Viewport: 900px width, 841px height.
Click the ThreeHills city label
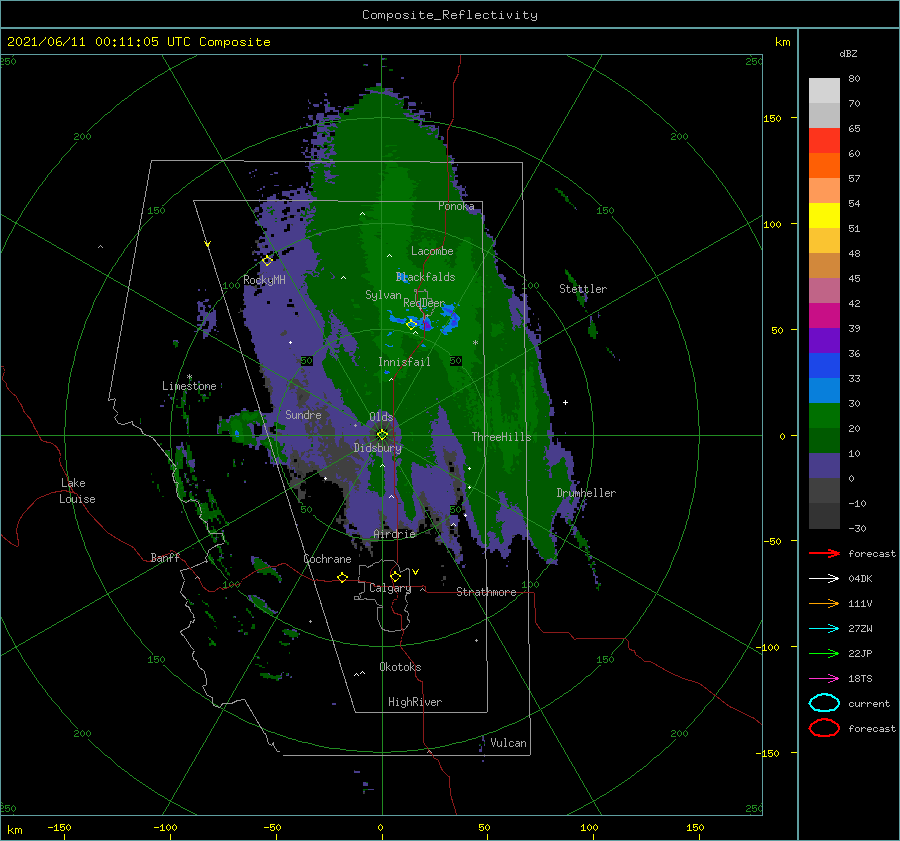[502, 437]
